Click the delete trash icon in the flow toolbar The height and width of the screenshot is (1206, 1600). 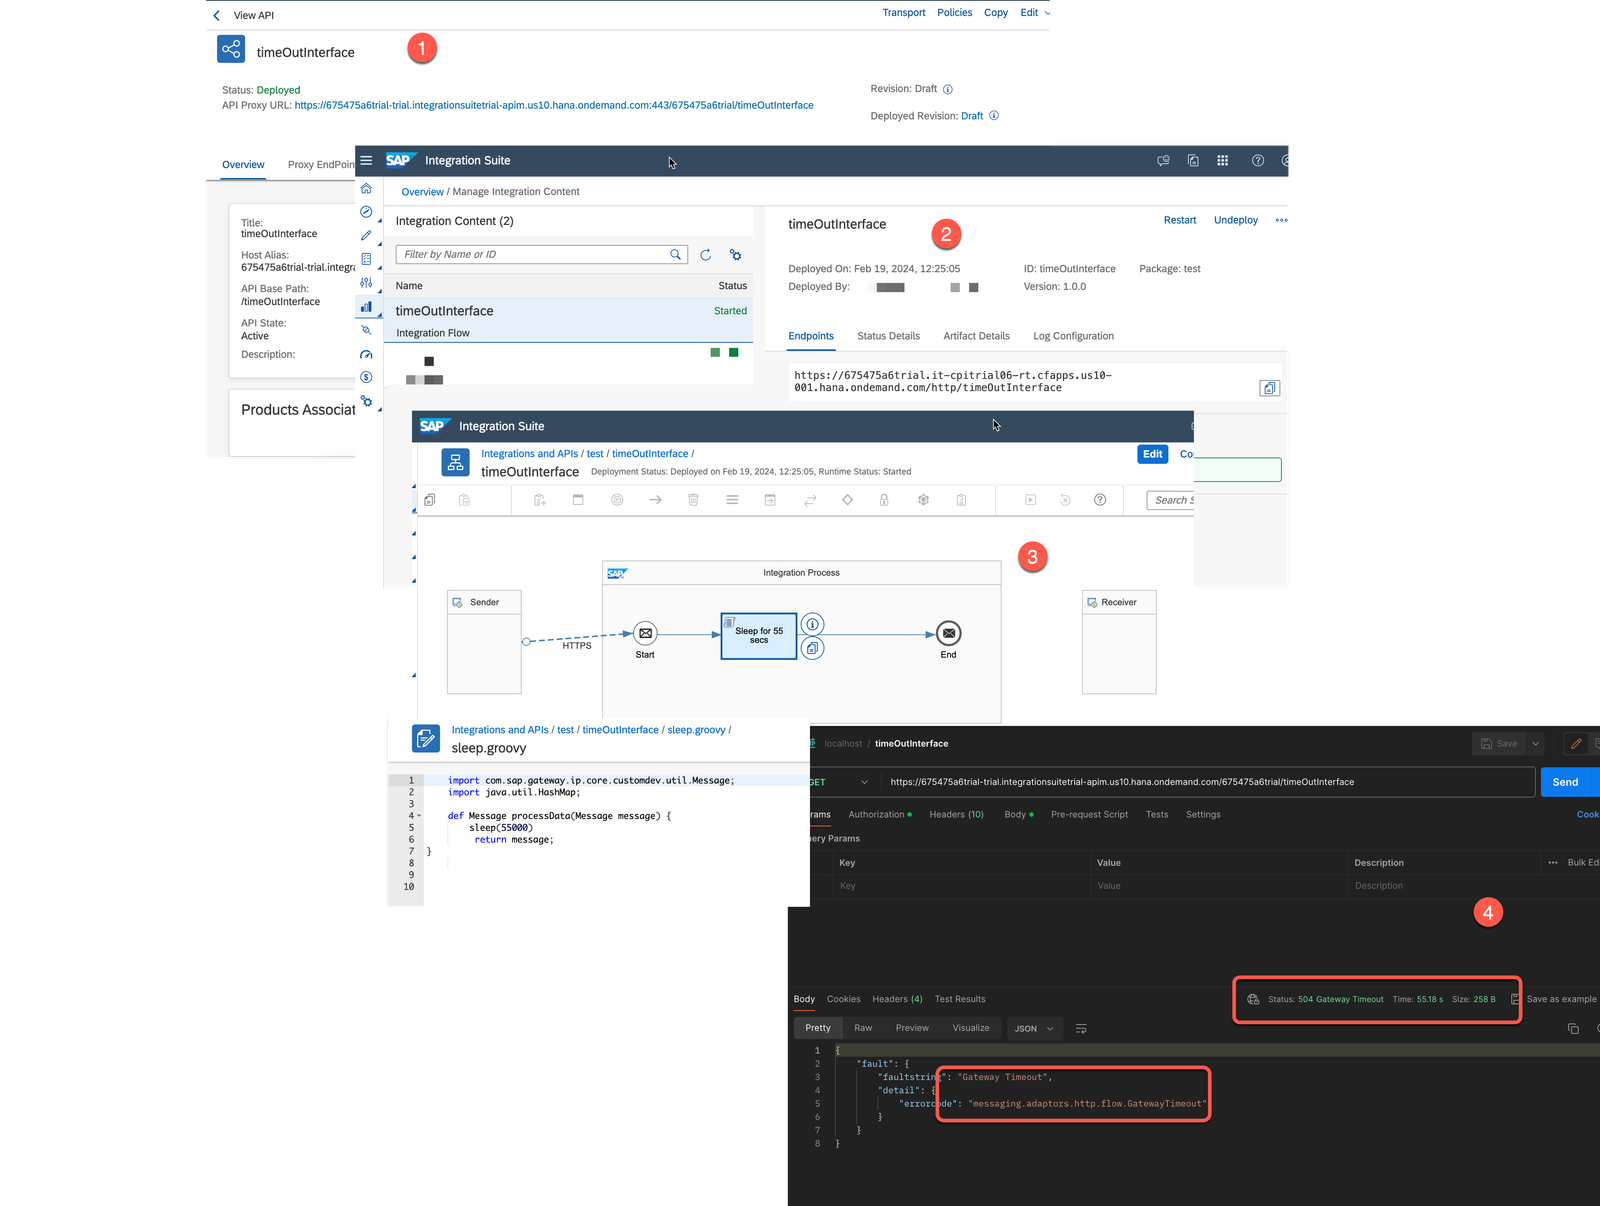pos(693,500)
